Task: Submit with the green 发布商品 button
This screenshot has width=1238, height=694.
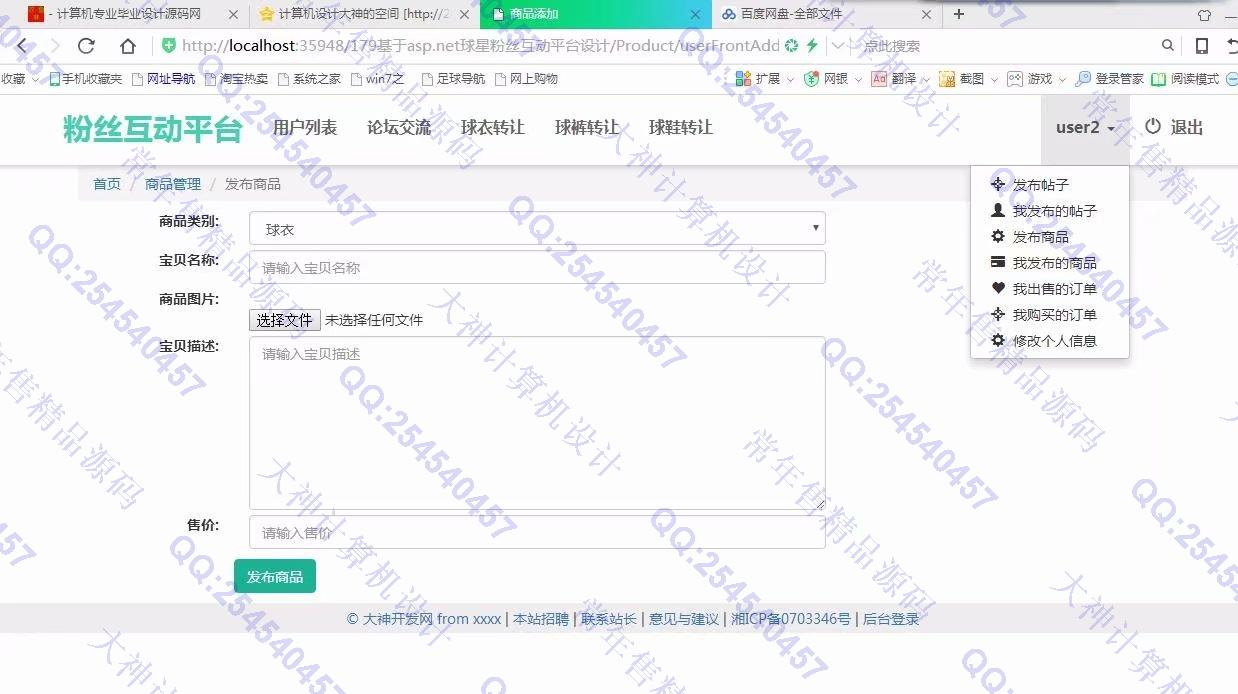Action: coord(275,576)
